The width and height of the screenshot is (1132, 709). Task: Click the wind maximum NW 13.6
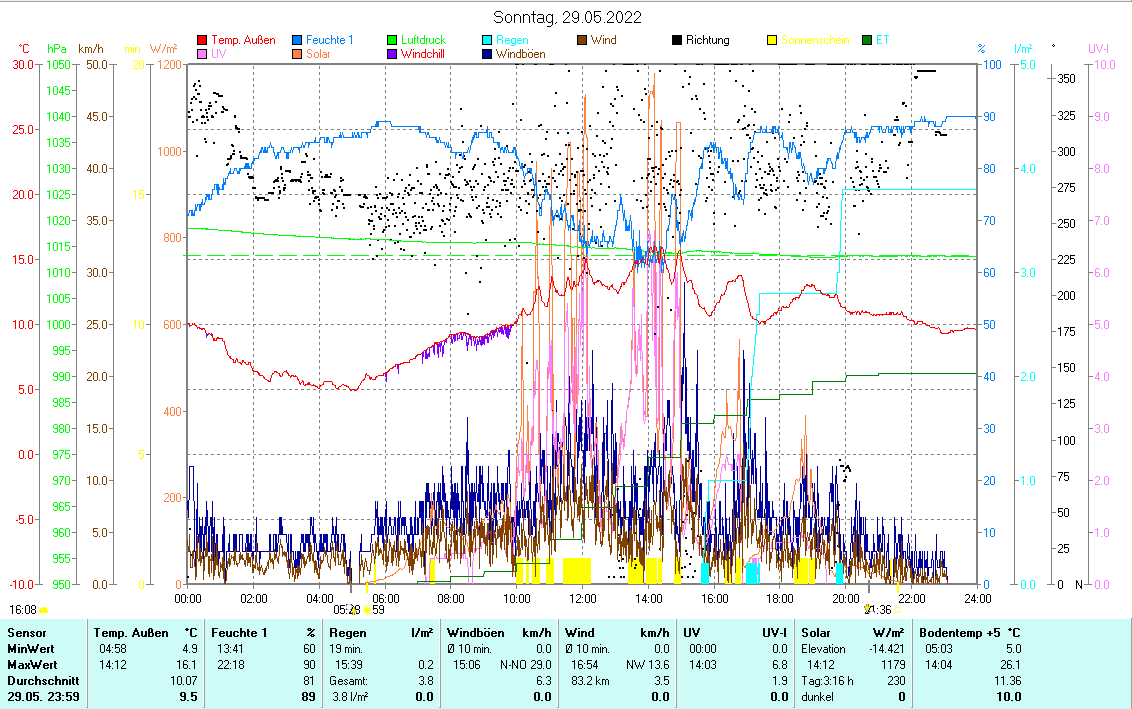tap(648, 665)
